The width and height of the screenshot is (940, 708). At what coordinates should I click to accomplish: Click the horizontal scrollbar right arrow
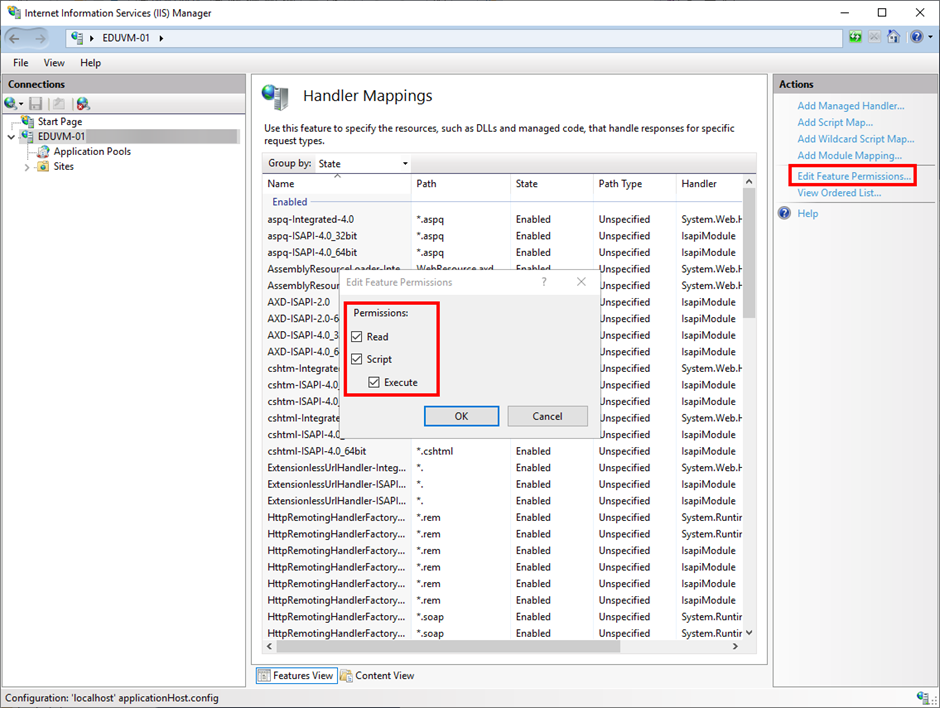(736, 646)
